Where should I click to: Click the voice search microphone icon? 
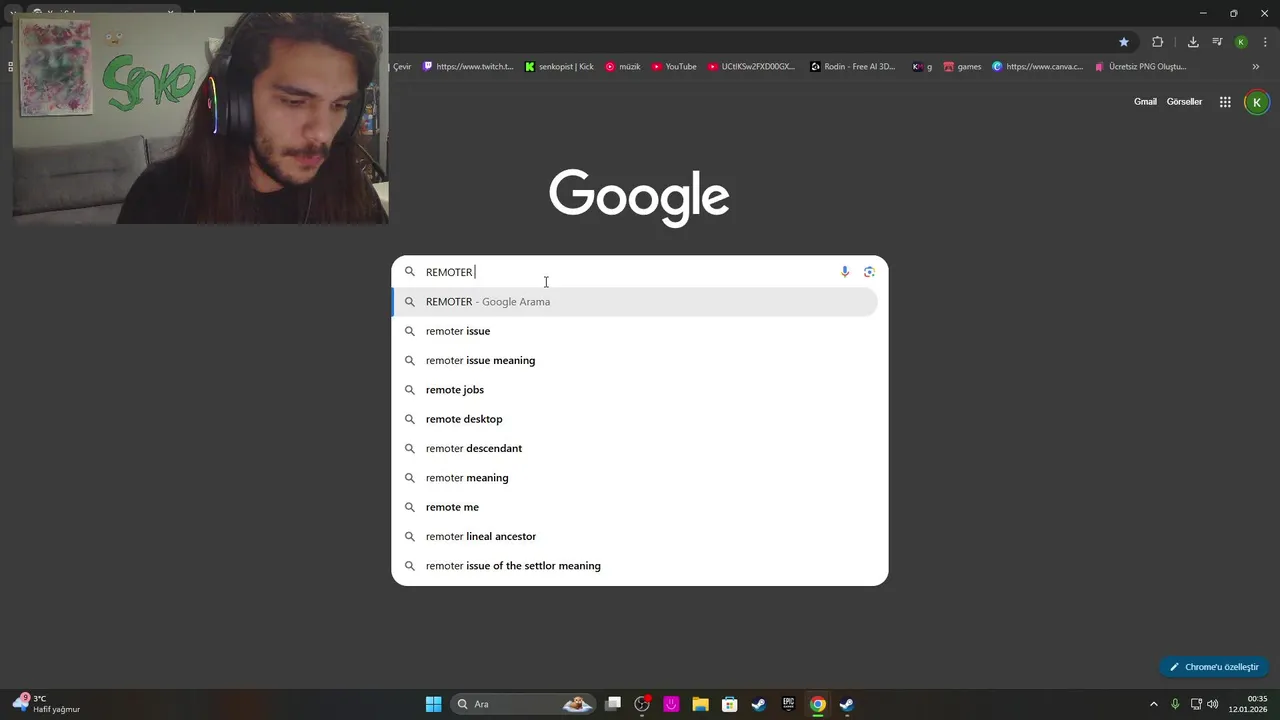[845, 272]
